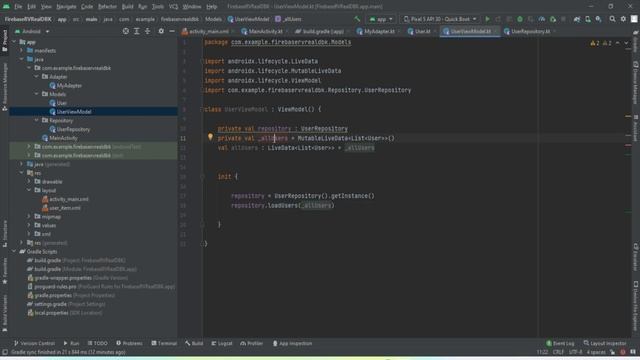Click the UserViewModel breadcrumb in navigation bar
The width and height of the screenshot is (640, 360).
click(249, 19)
